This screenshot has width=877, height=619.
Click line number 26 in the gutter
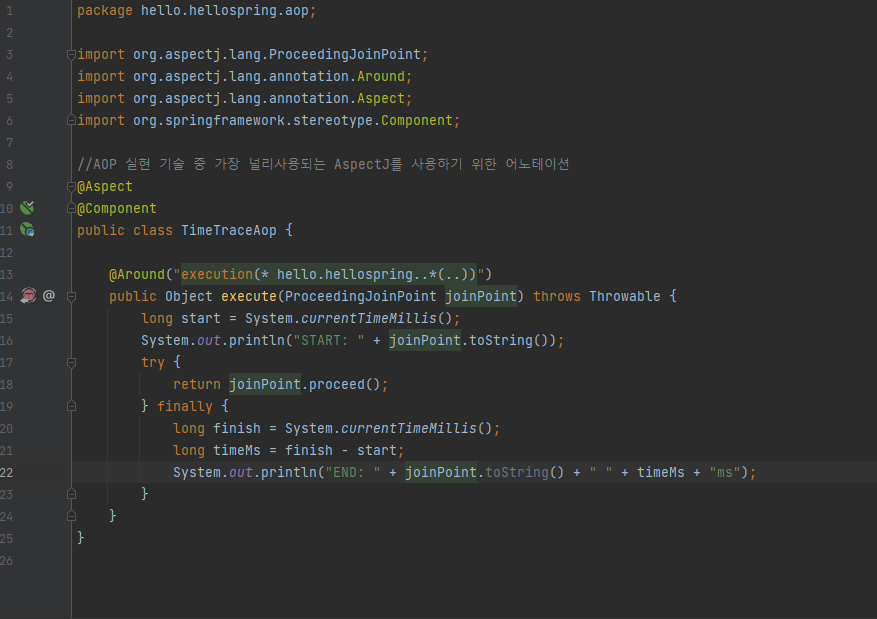(x=7, y=560)
